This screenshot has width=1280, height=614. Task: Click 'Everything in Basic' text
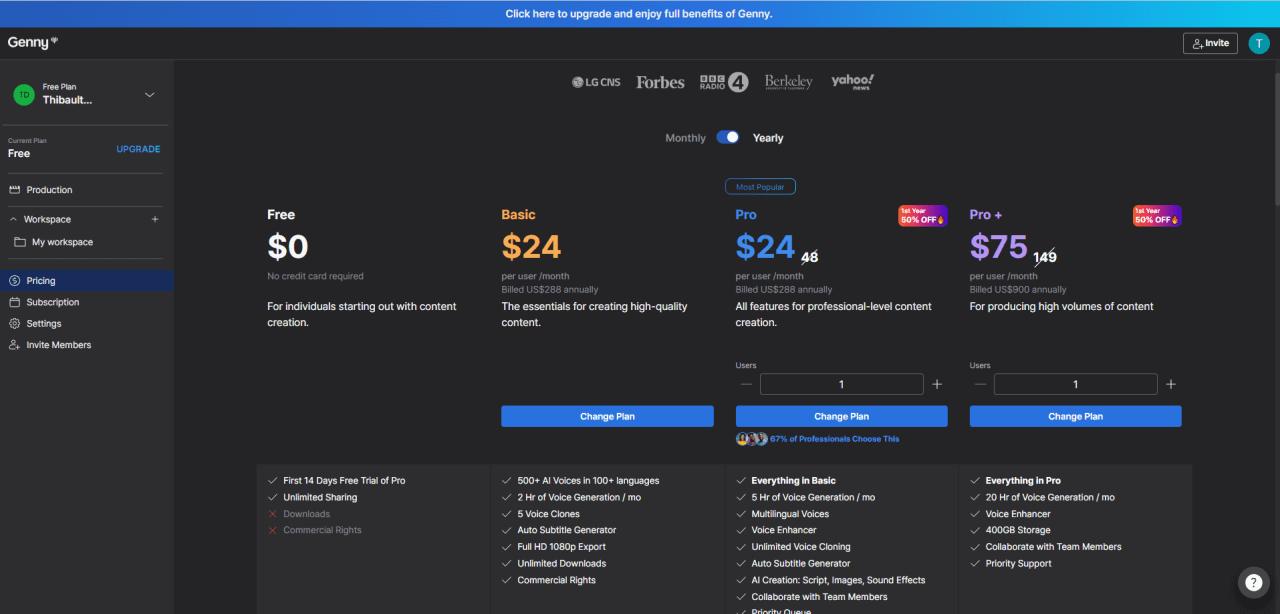(793, 481)
